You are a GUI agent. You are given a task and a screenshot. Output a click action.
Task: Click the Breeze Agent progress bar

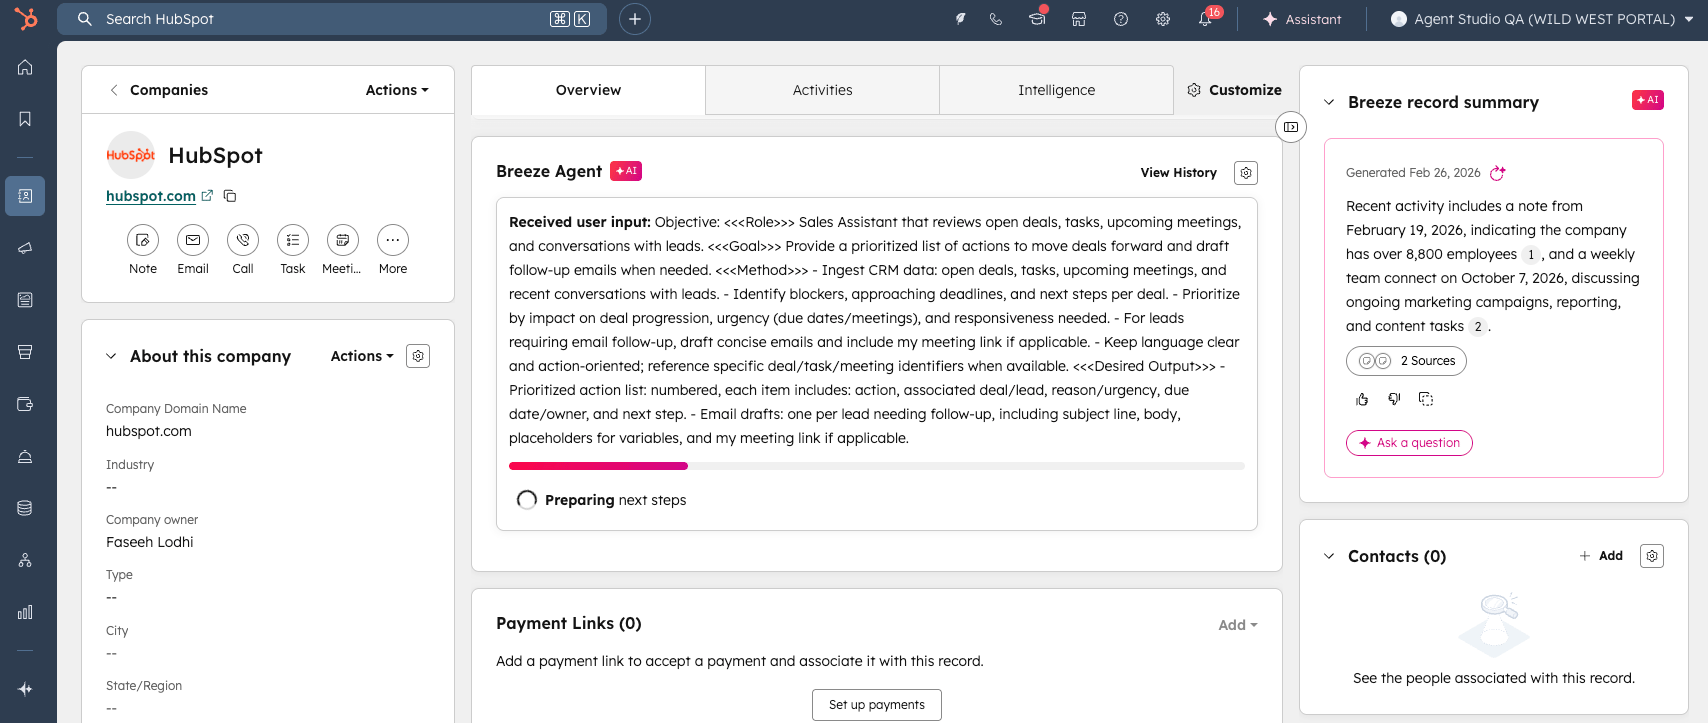pyautogui.click(x=876, y=466)
